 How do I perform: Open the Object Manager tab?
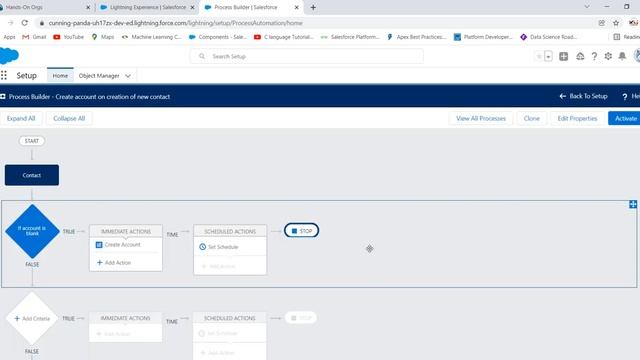pyautogui.click(x=99, y=76)
